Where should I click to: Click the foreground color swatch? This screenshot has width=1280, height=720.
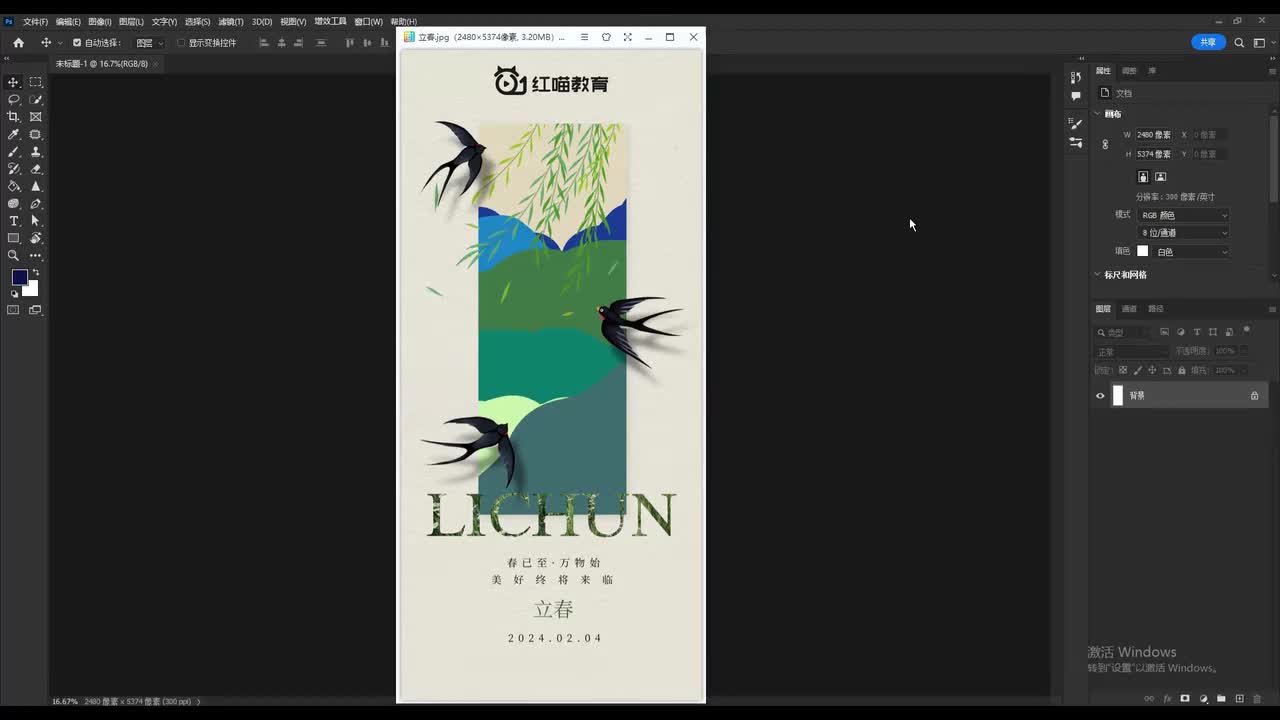[19, 277]
